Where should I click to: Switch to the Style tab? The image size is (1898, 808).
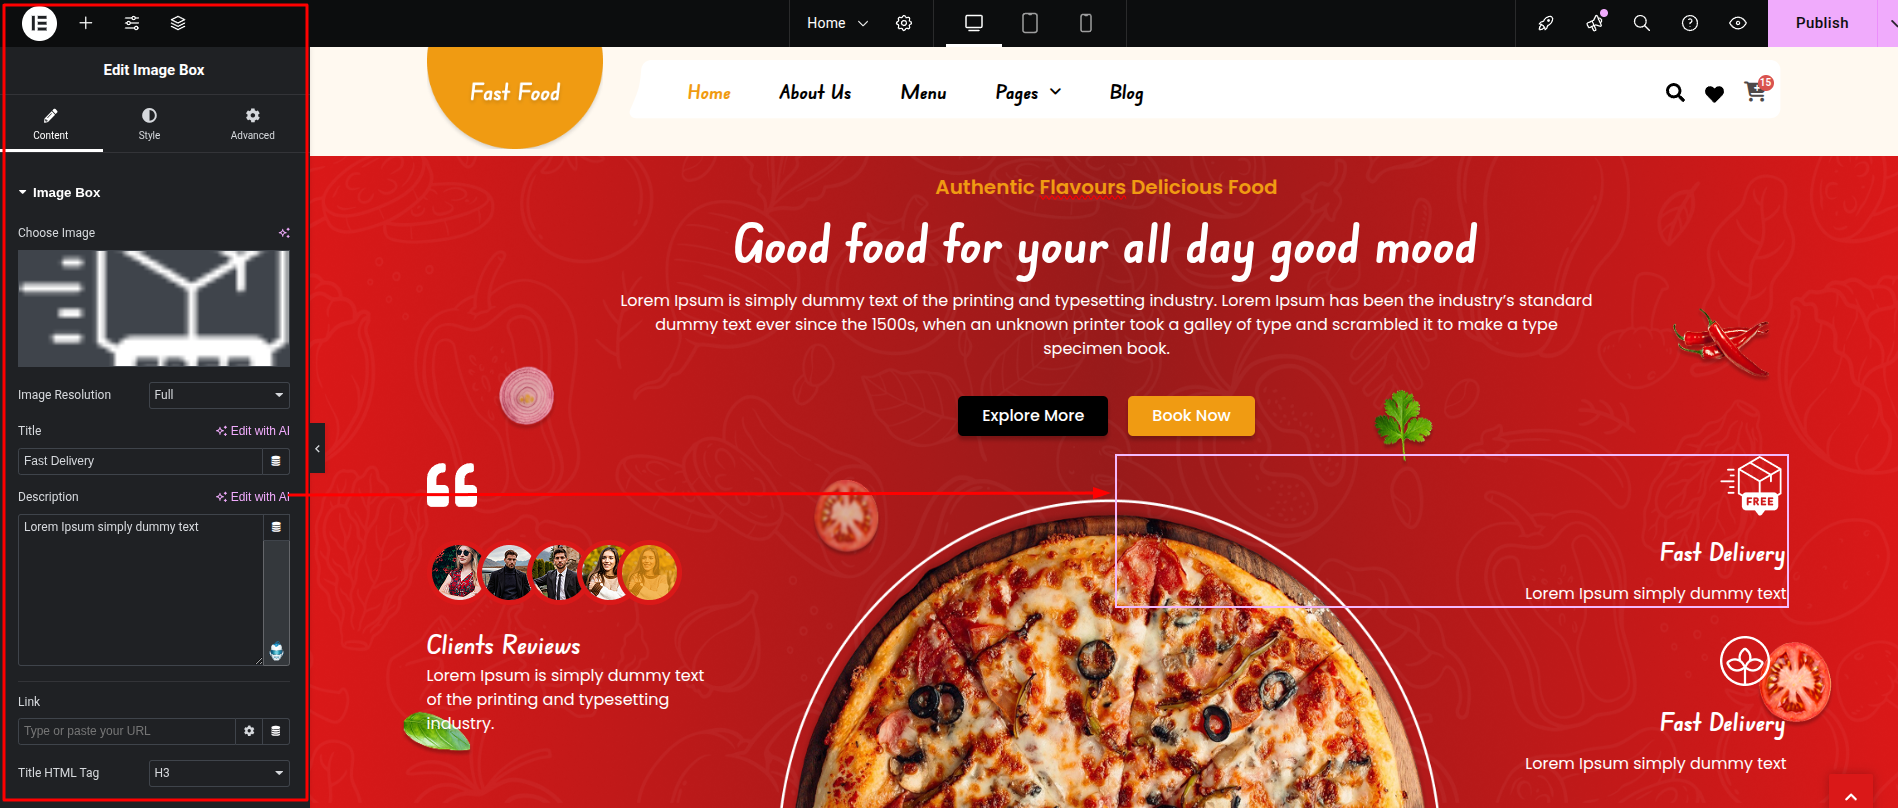click(x=149, y=124)
